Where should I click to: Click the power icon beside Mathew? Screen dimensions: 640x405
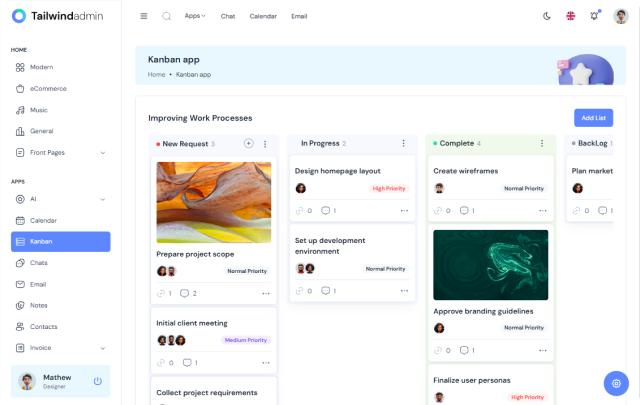(x=98, y=381)
